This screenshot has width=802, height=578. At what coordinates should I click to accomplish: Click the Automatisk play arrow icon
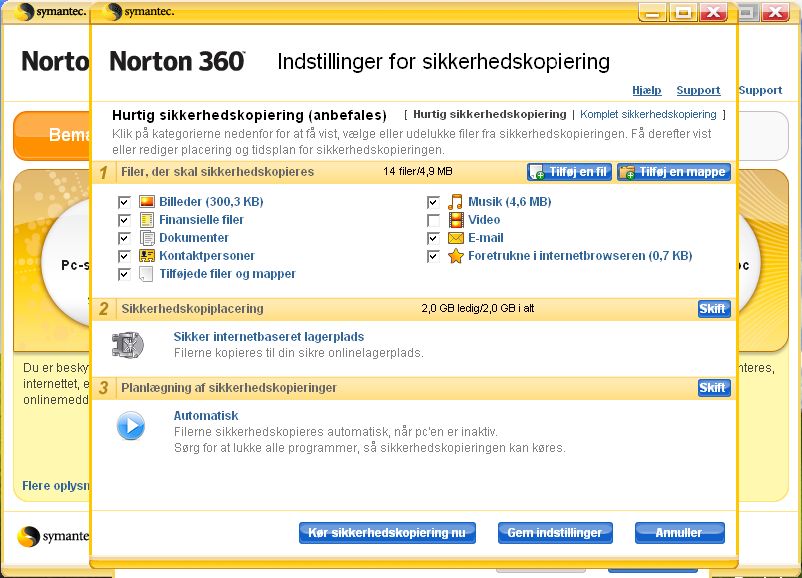pyautogui.click(x=130, y=426)
